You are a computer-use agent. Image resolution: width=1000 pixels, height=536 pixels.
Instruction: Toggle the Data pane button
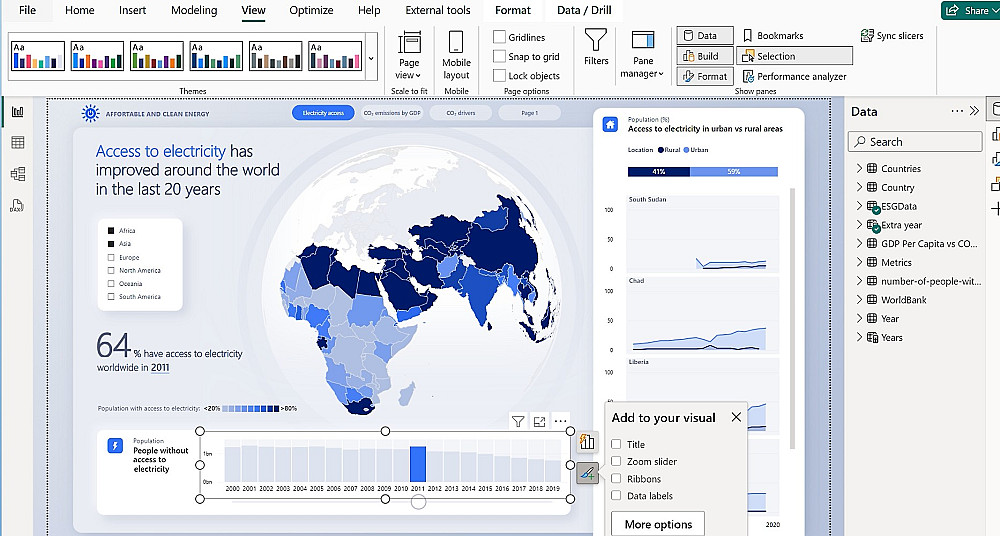coord(705,36)
